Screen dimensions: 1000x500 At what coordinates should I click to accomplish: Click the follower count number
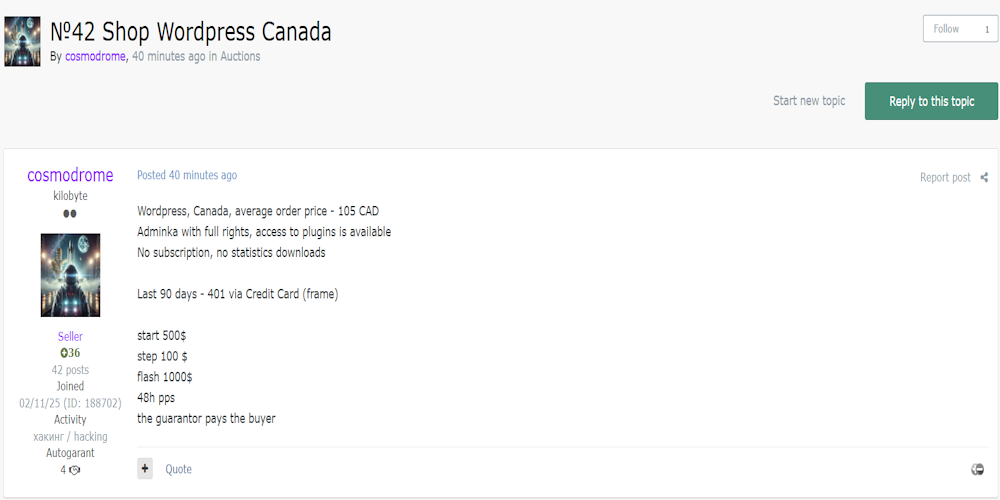(986, 29)
